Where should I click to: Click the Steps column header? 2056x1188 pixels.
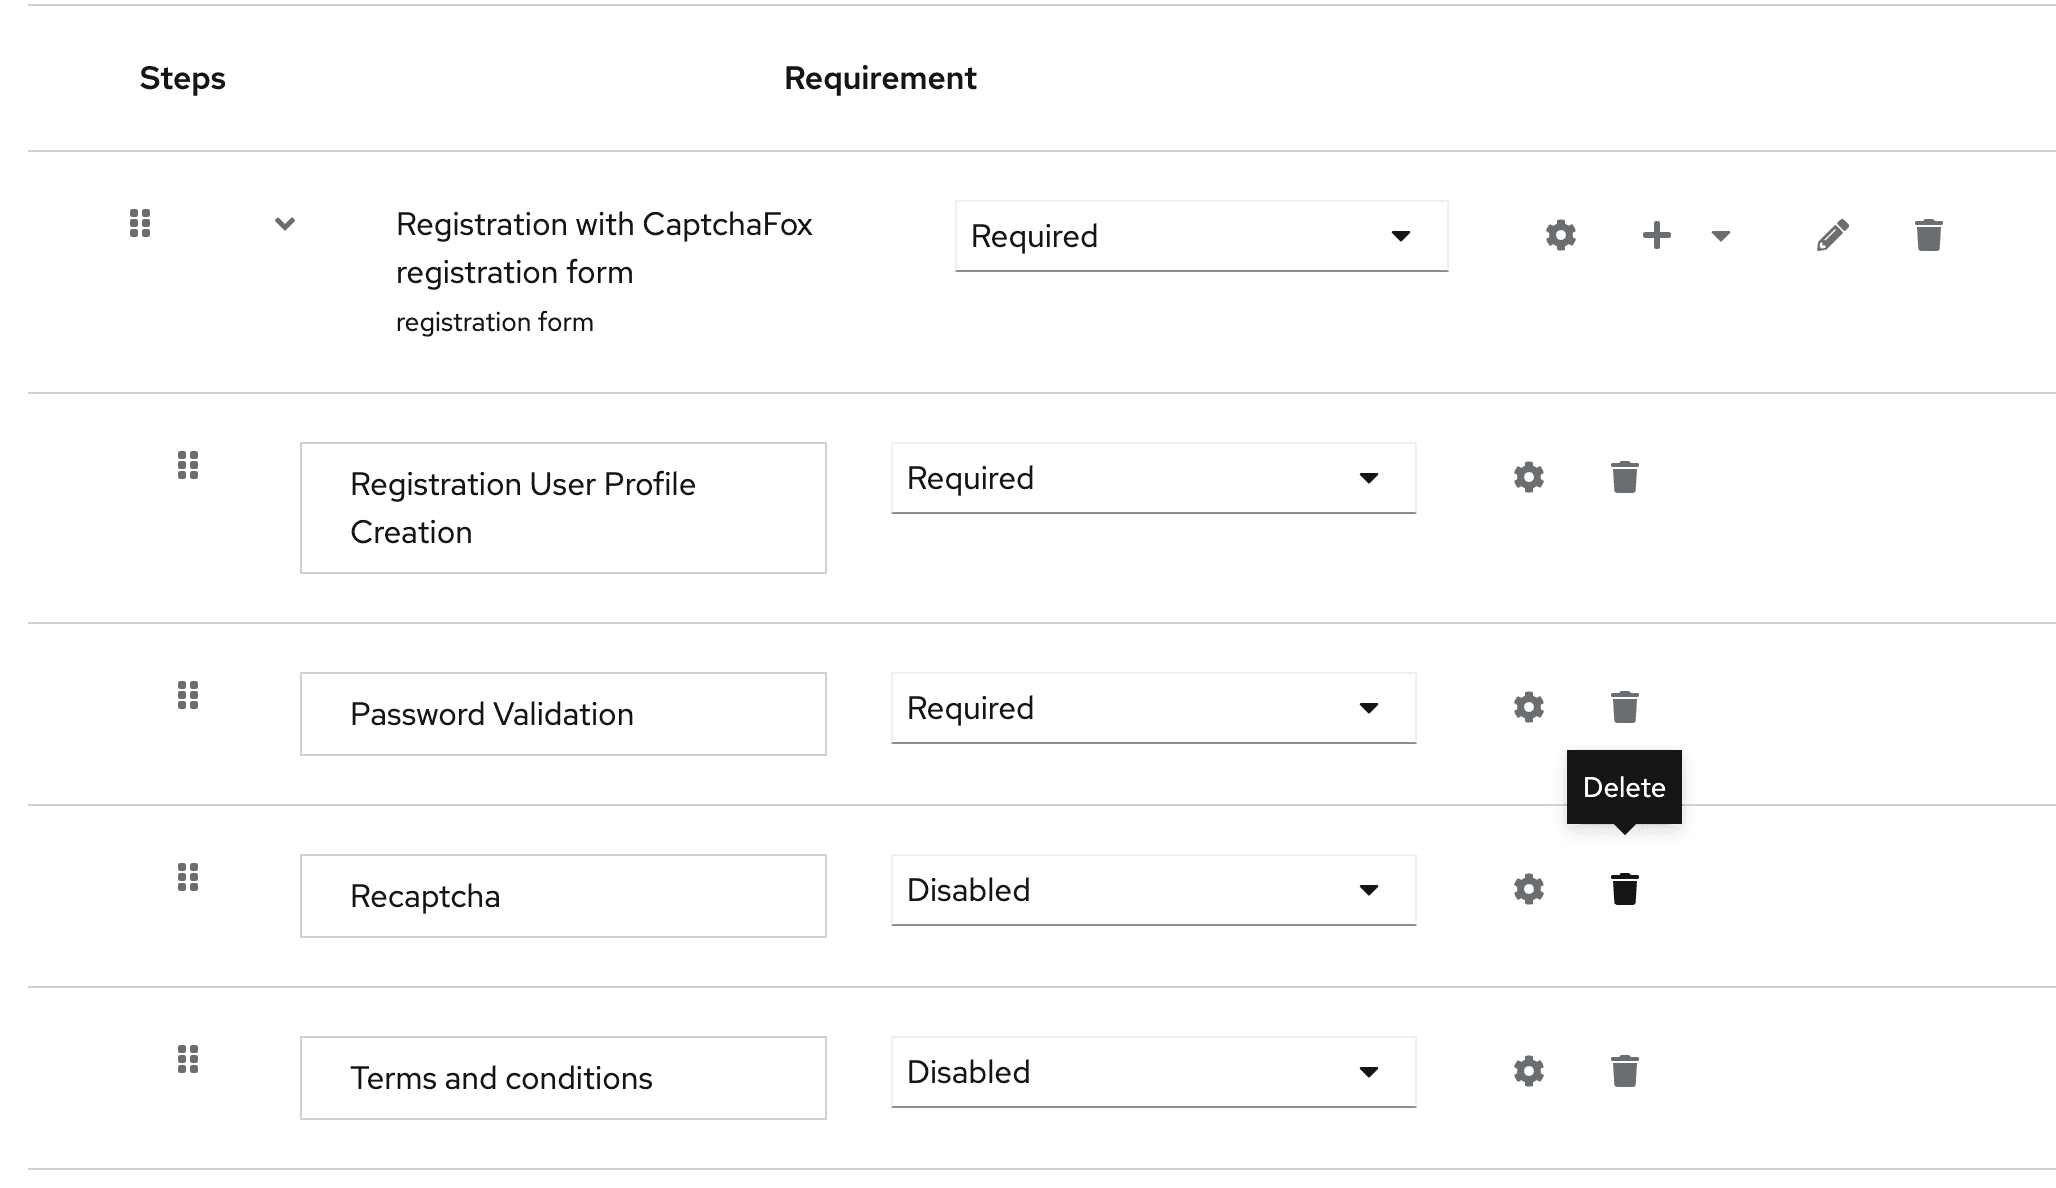click(182, 78)
